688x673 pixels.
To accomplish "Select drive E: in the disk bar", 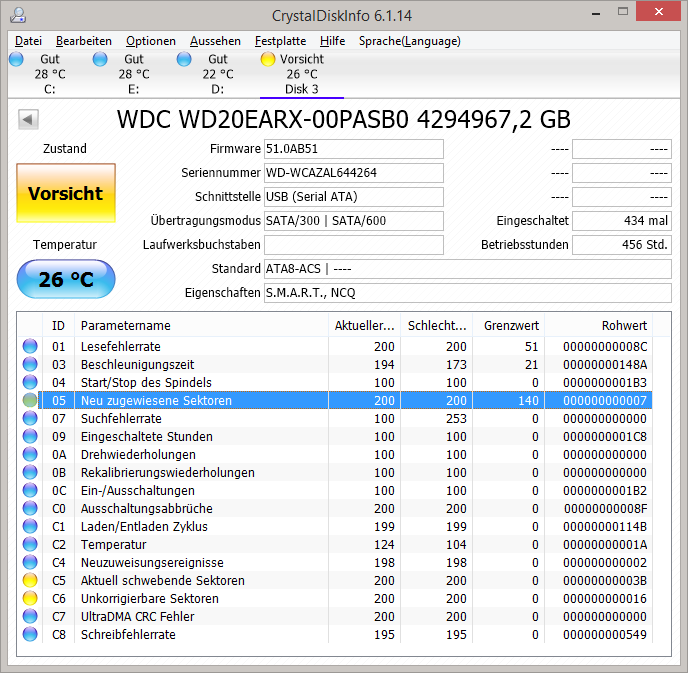I will point(133,74).
